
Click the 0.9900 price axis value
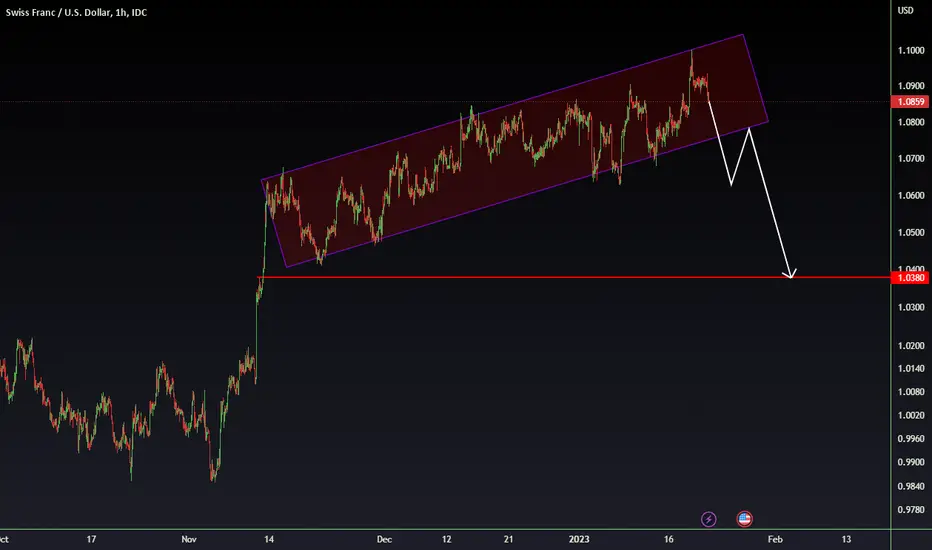point(911,462)
